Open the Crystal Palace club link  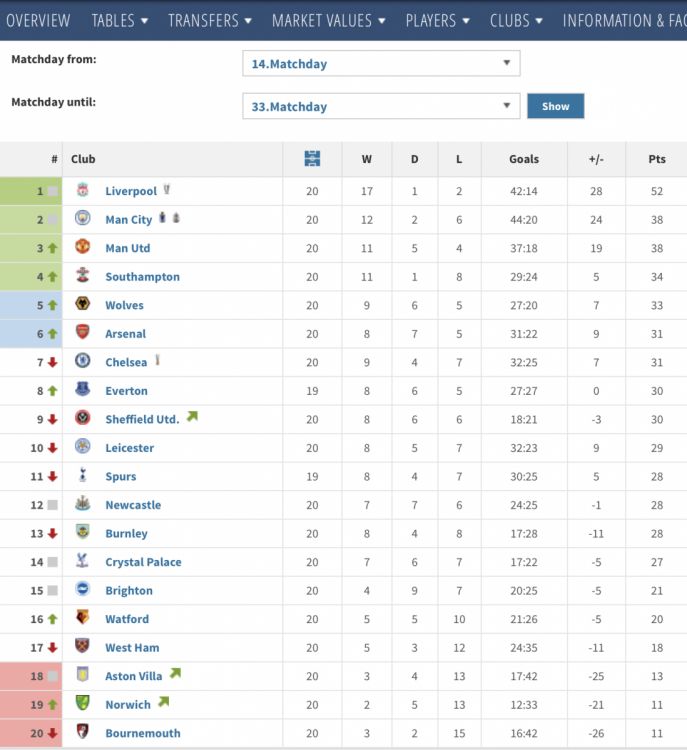pyautogui.click(x=143, y=562)
